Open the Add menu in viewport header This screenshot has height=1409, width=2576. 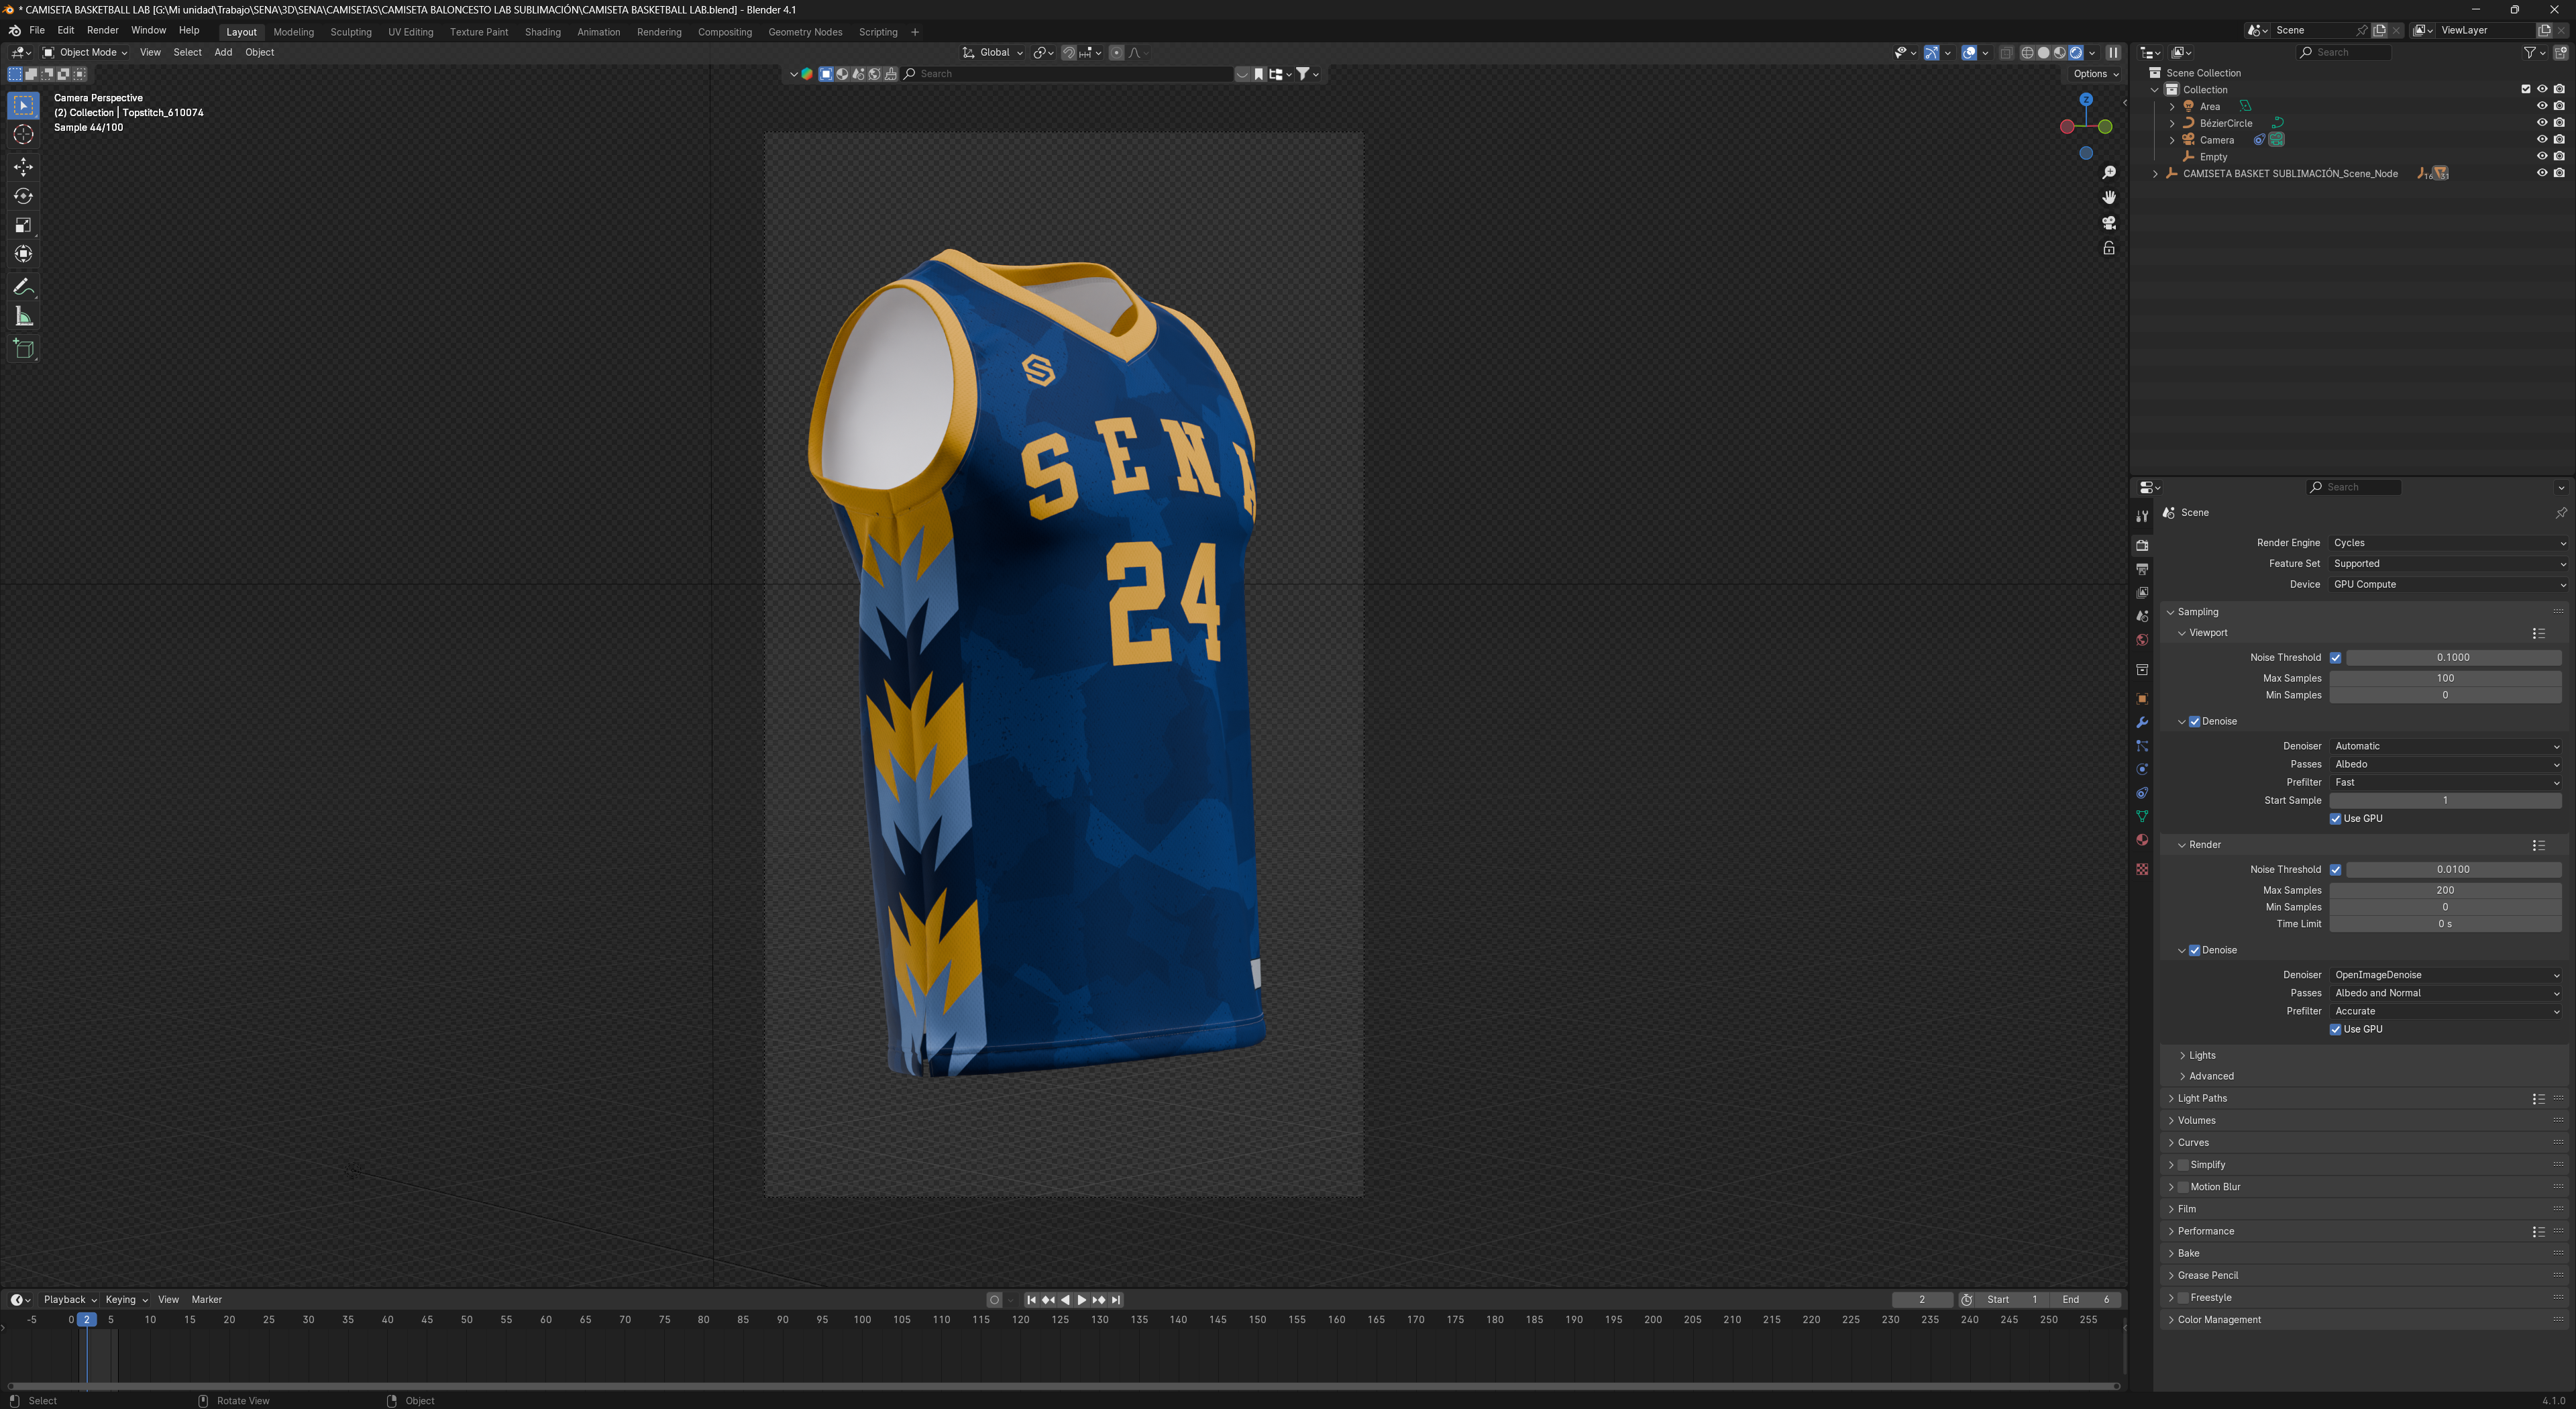(223, 53)
